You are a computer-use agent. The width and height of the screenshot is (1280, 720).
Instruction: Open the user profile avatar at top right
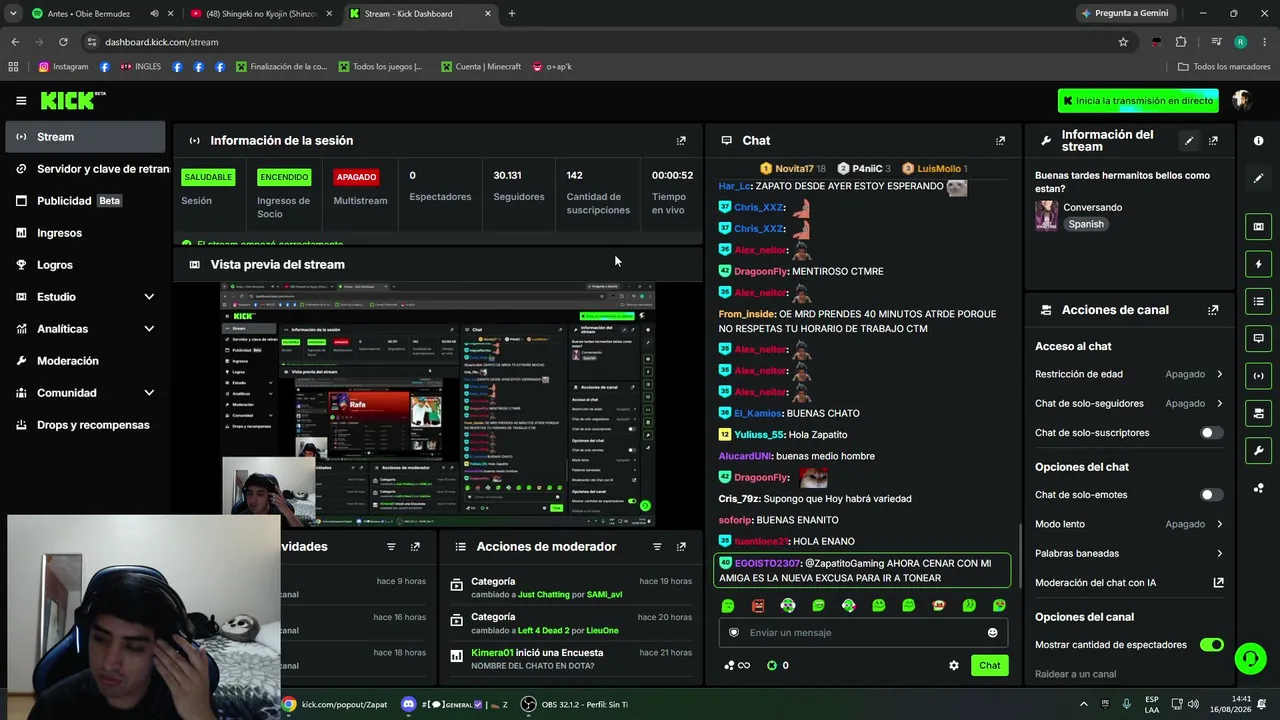[x=1242, y=100]
